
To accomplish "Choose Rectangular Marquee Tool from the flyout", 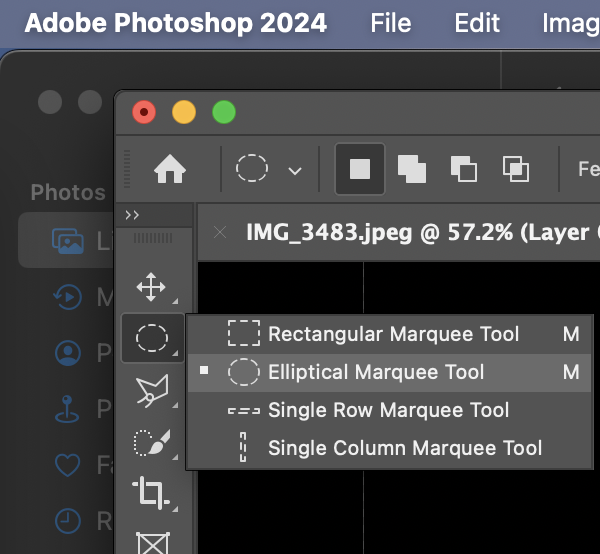I will (x=390, y=334).
